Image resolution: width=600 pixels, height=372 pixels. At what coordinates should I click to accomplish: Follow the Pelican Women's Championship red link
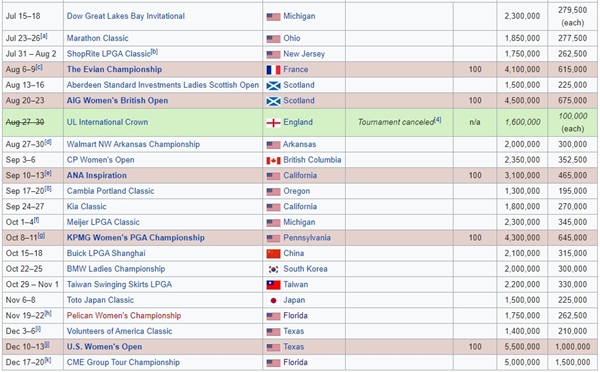[124, 315]
